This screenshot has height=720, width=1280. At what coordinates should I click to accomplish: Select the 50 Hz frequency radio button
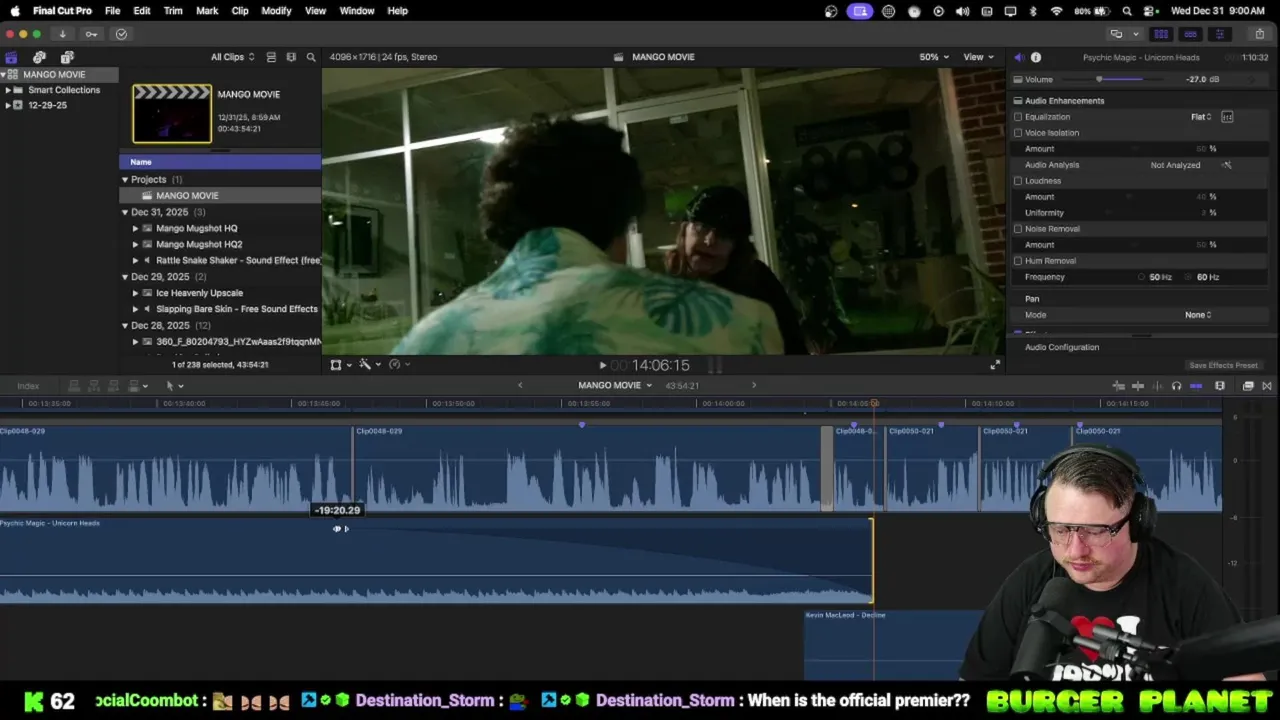[x=1142, y=277]
